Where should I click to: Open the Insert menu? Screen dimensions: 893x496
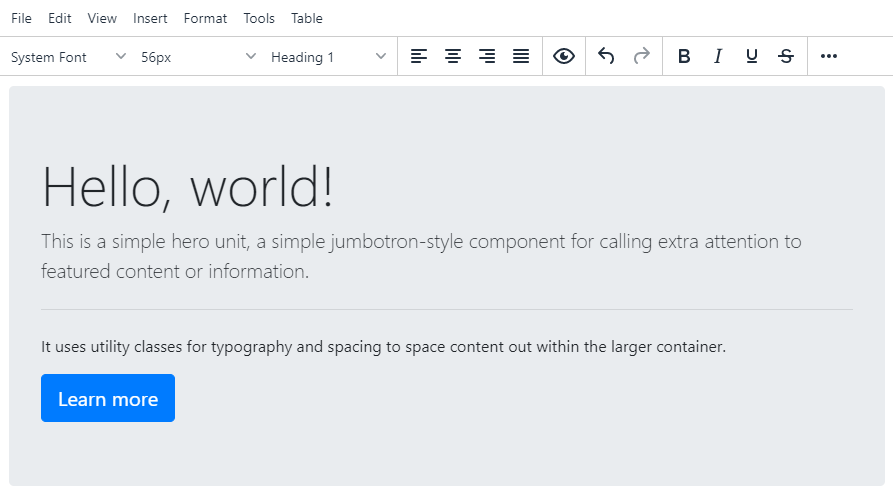tap(150, 18)
